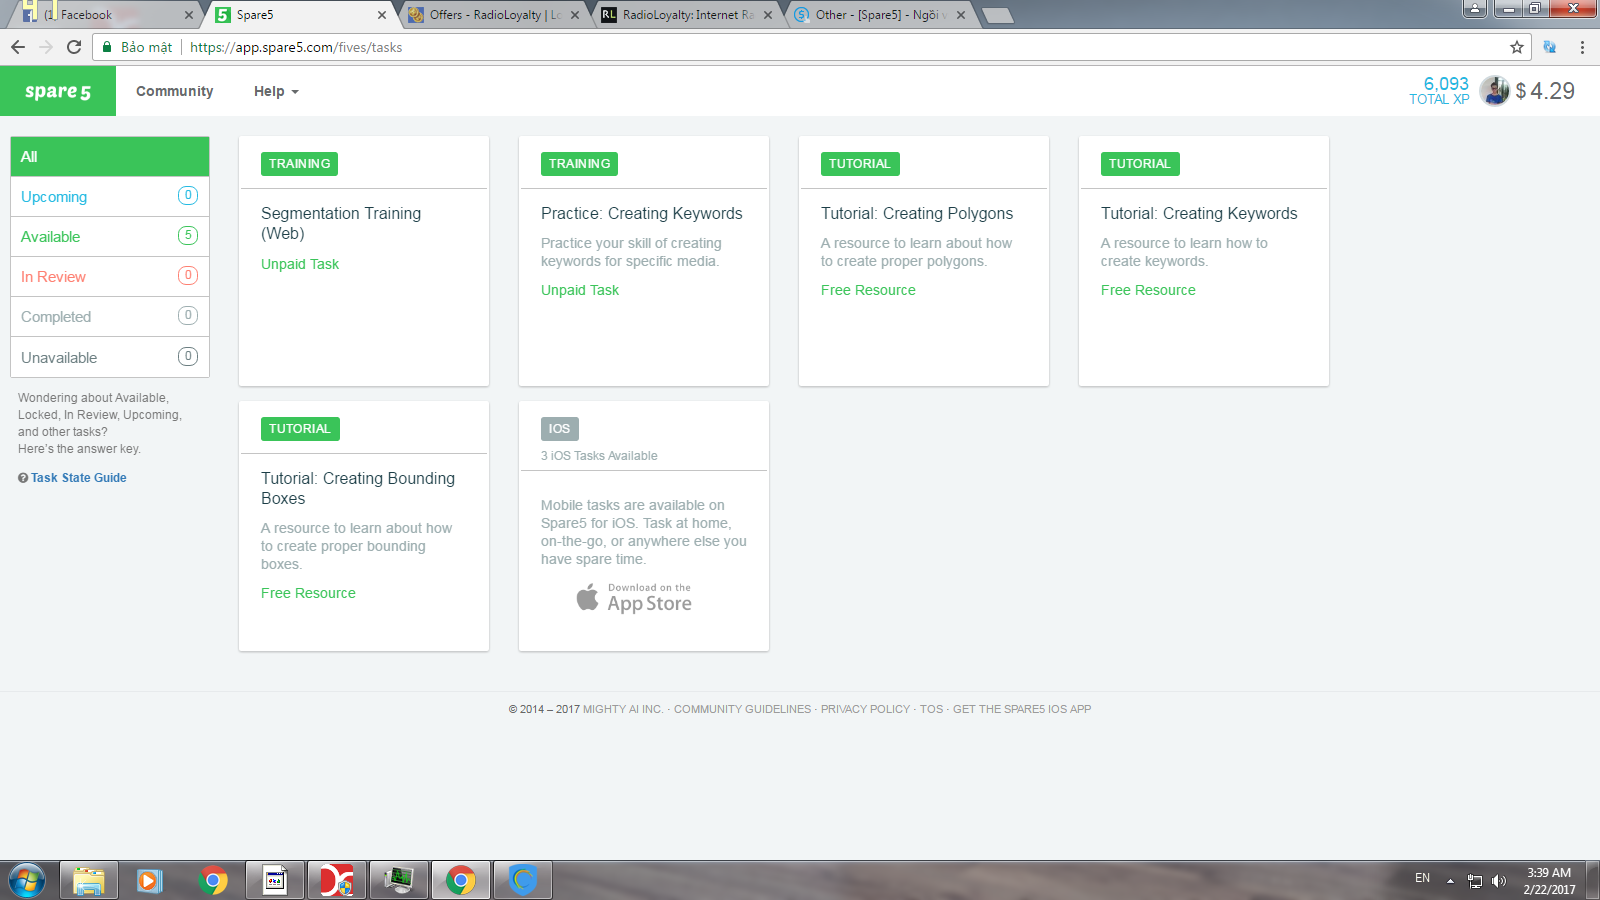Viewport: 1600px width, 900px height.
Task: Click Get the Spare5 iOS App link
Action: coord(1022,709)
